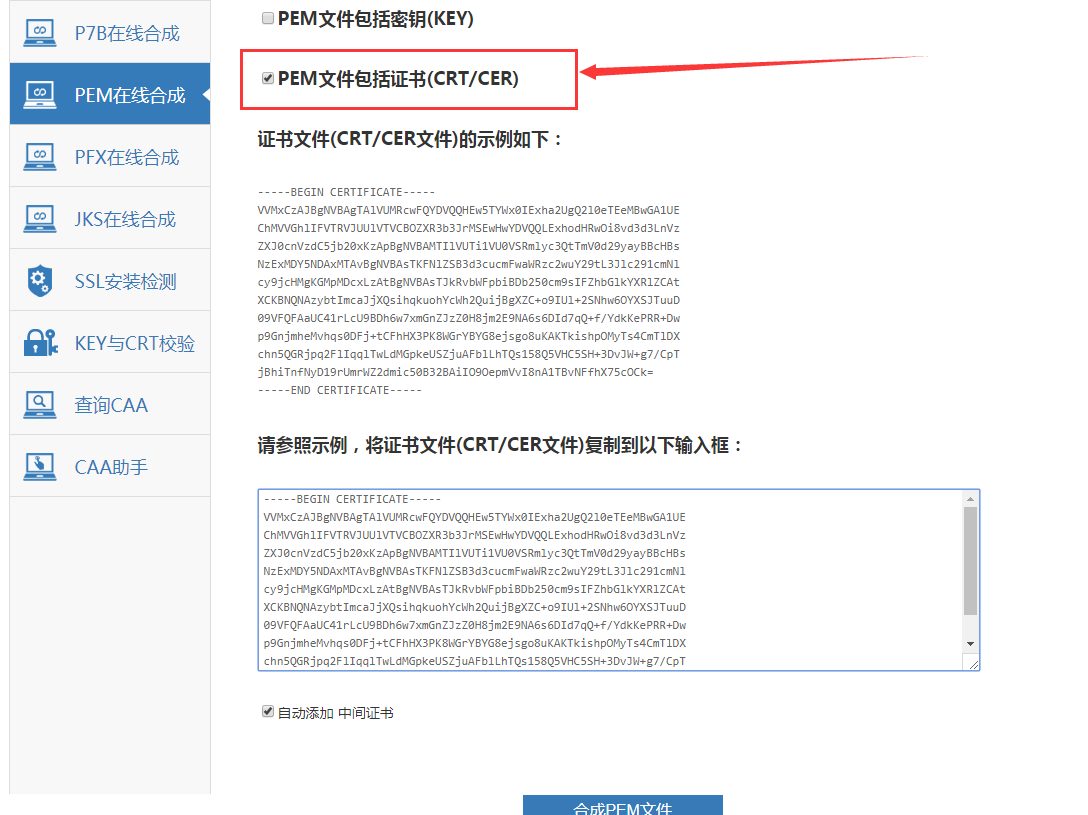Click the JKS在线合成 laptop icon
This screenshot has width=1088, height=815.
pyautogui.click(x=40, y=218)
